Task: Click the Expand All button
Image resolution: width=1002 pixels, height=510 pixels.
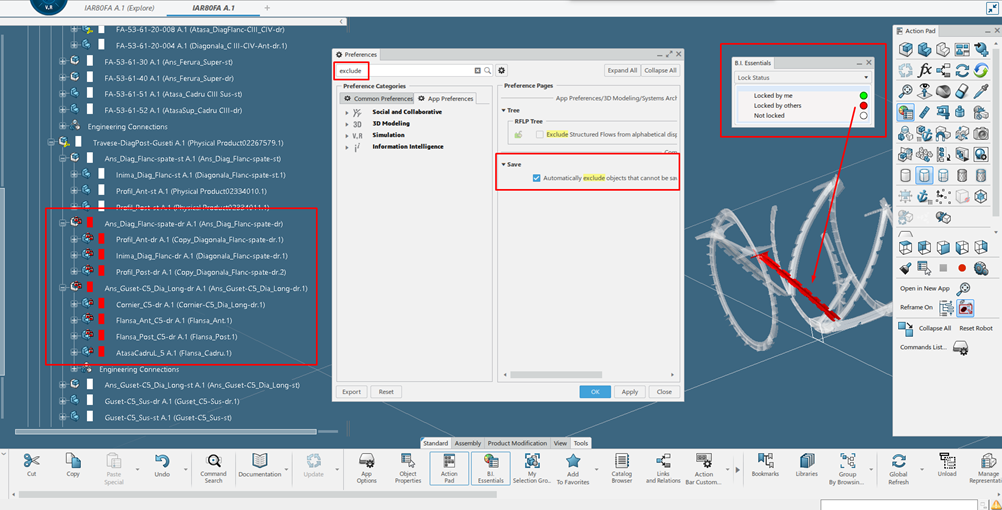Action: point(621,71)
